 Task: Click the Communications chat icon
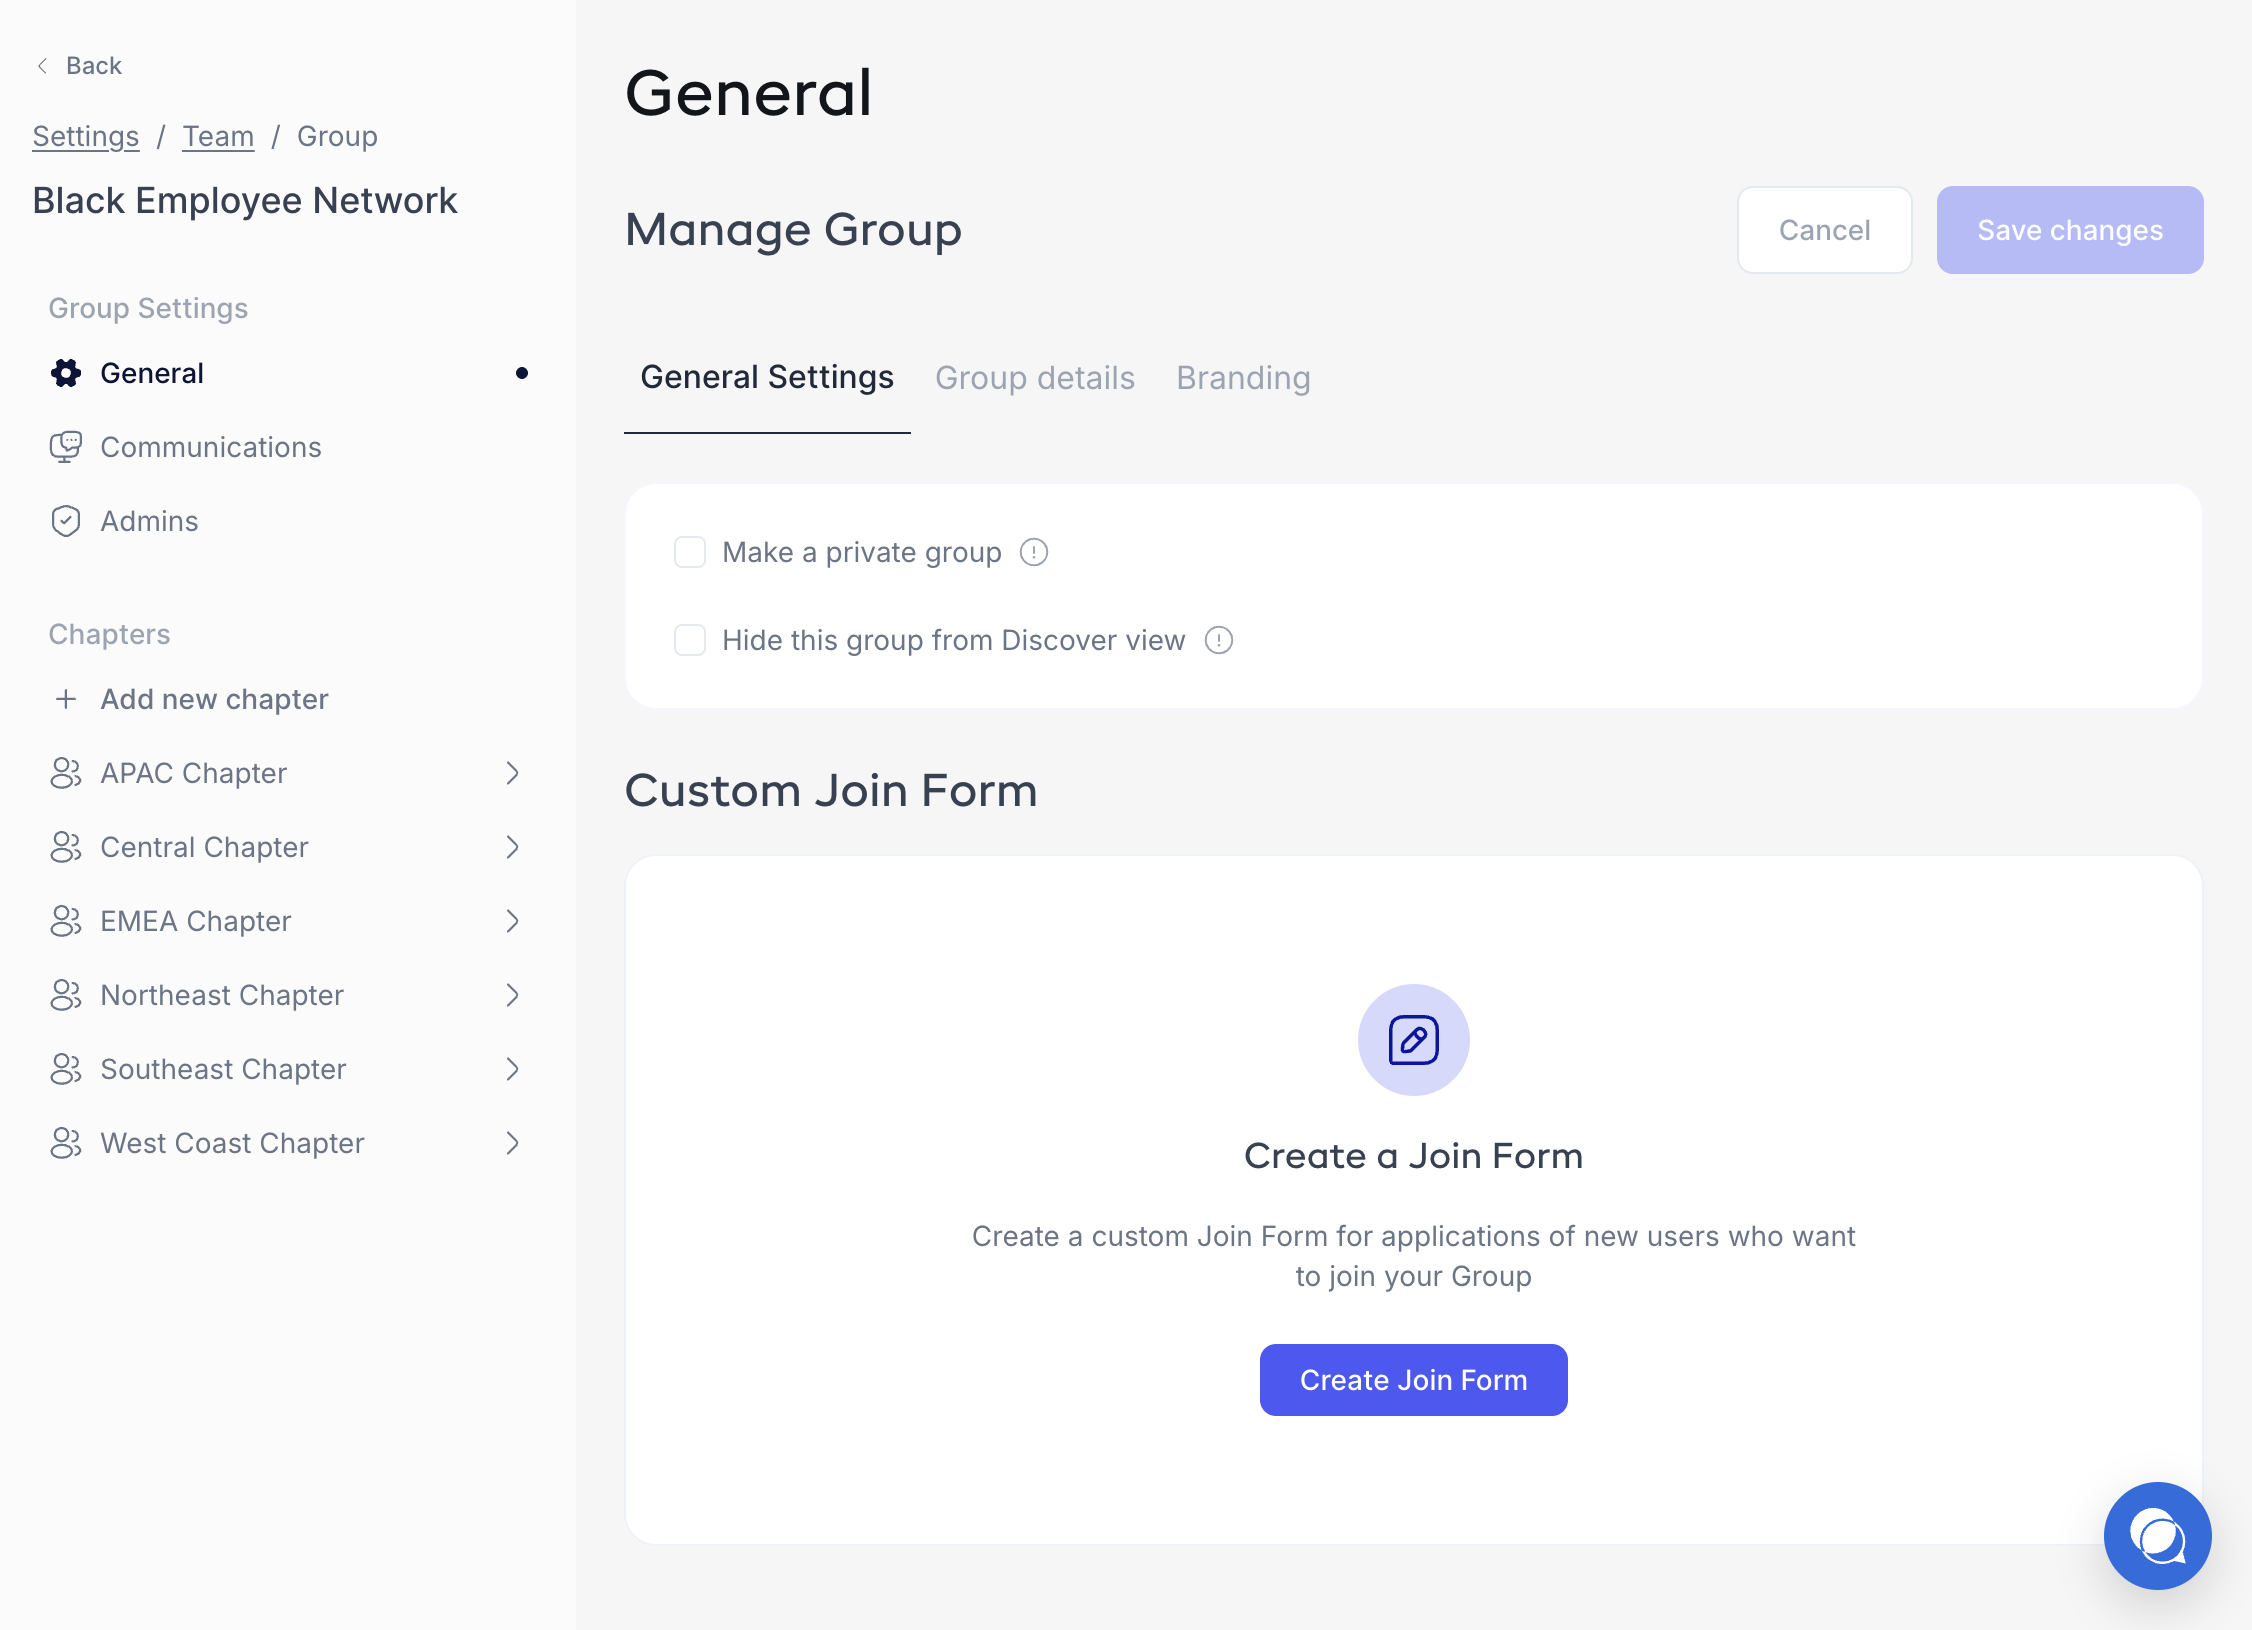[x=66, y=447]
